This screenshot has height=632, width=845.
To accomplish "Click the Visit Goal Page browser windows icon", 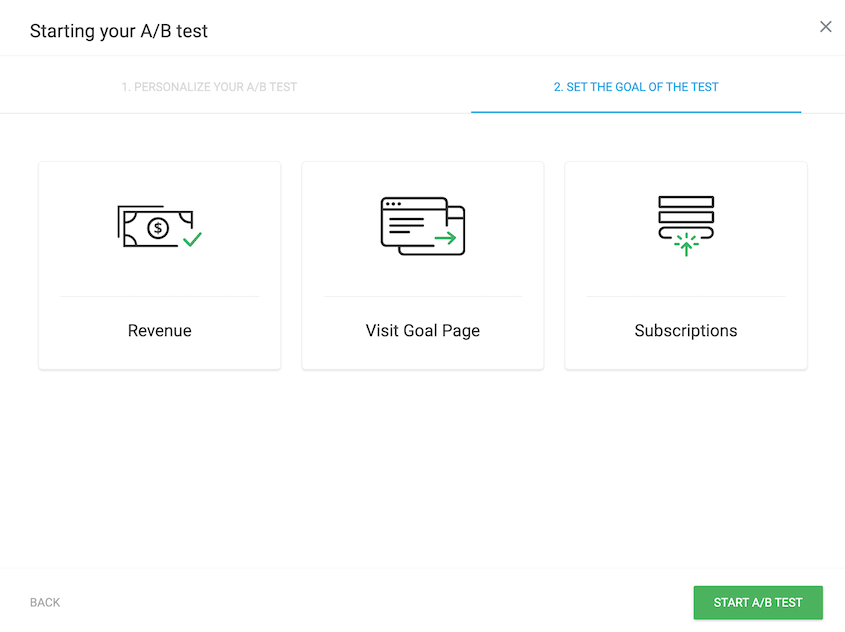I will click(422, 226).
